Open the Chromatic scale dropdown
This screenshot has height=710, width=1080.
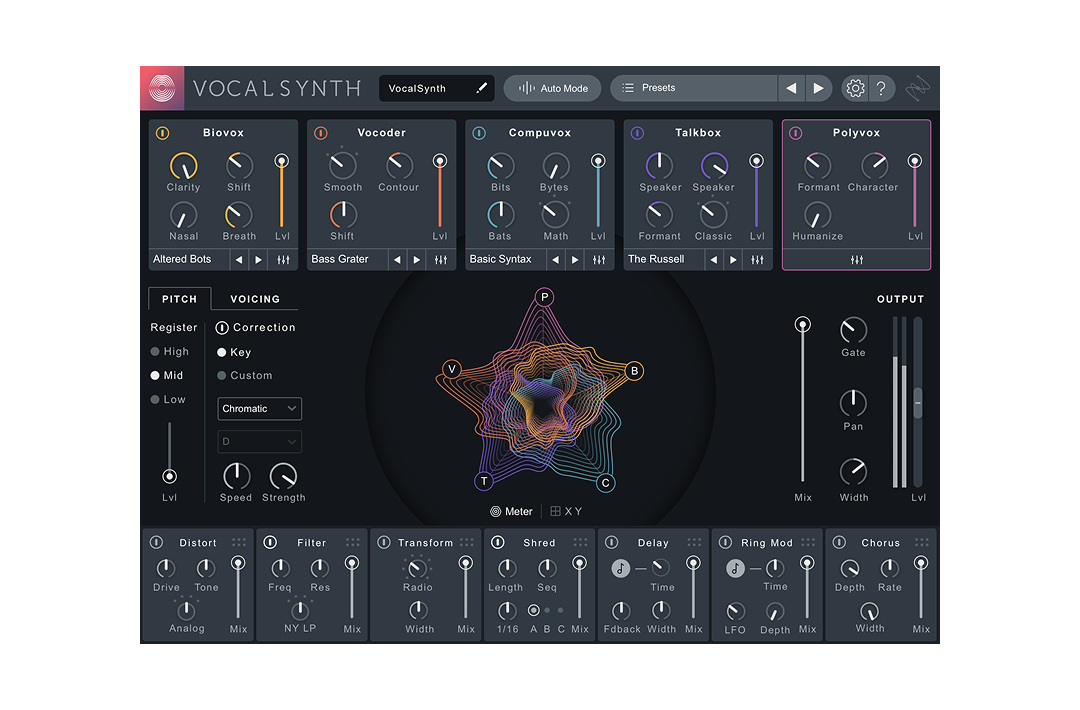pyautogui.click(x=259, y=408)
